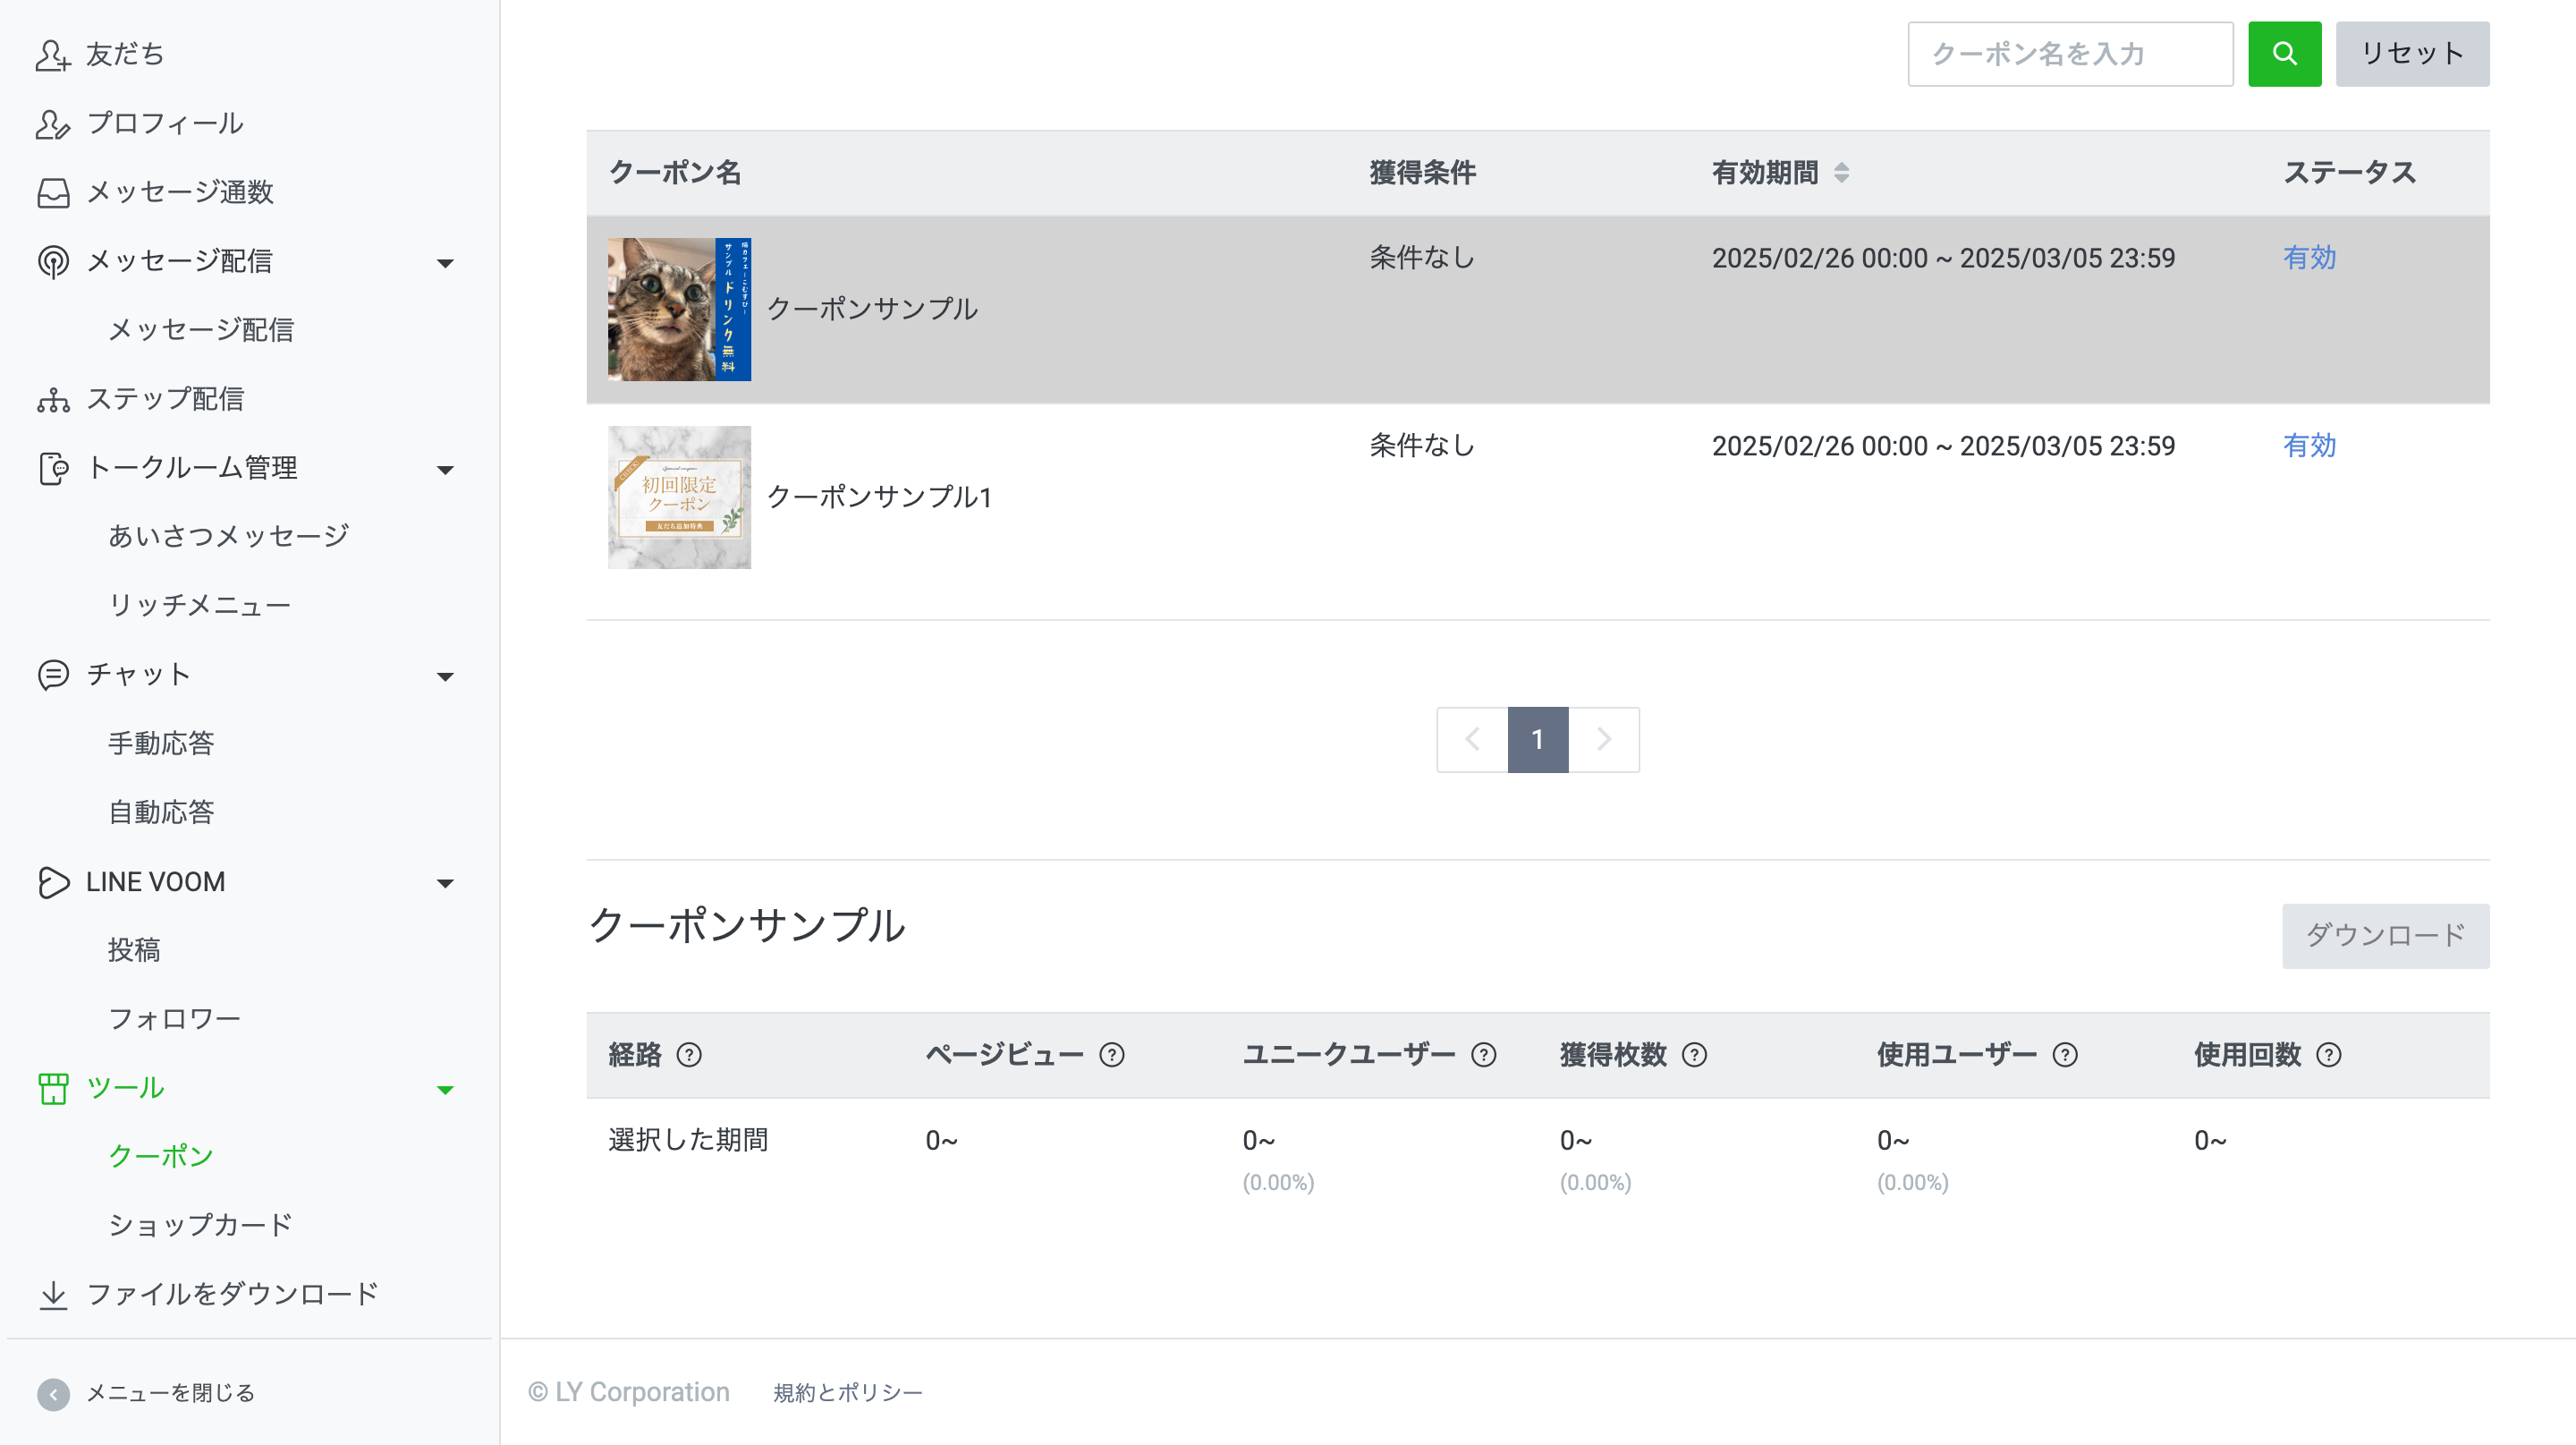
Task: Focus the クーポン名を入力 search field
Action: click(x=2069, y=54)
